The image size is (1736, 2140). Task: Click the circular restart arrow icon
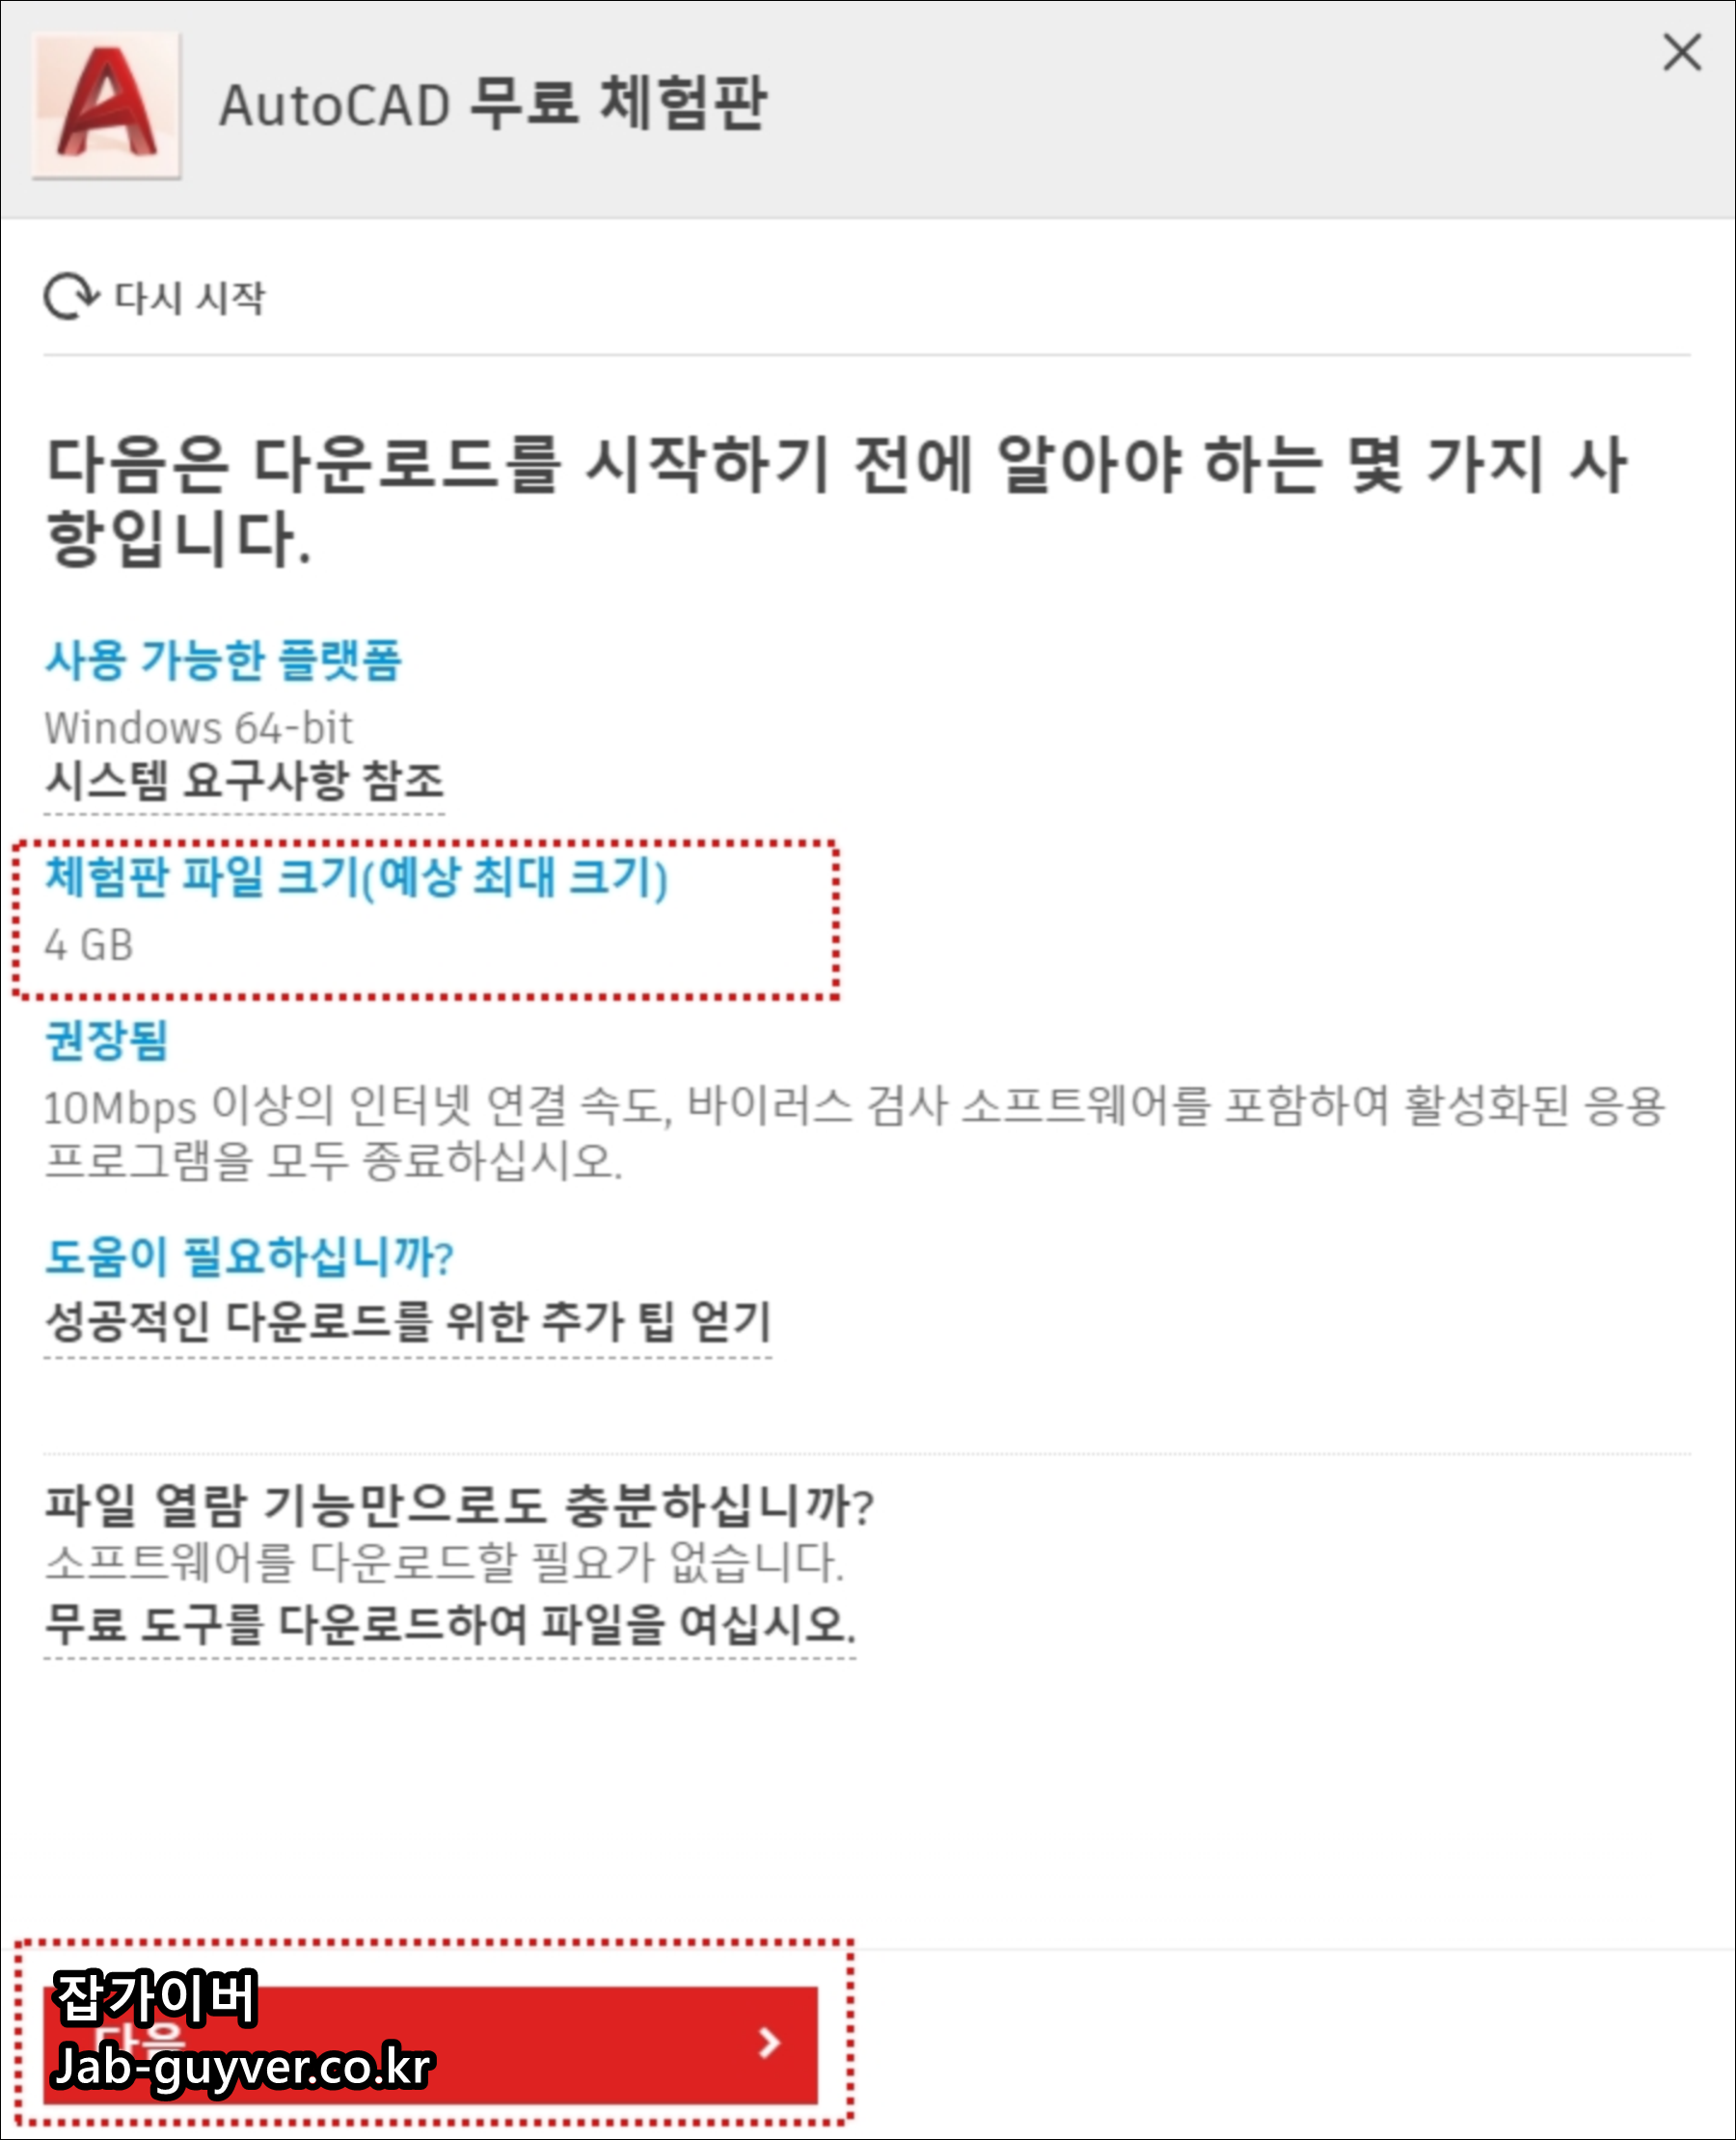click(x=71, y=297)
